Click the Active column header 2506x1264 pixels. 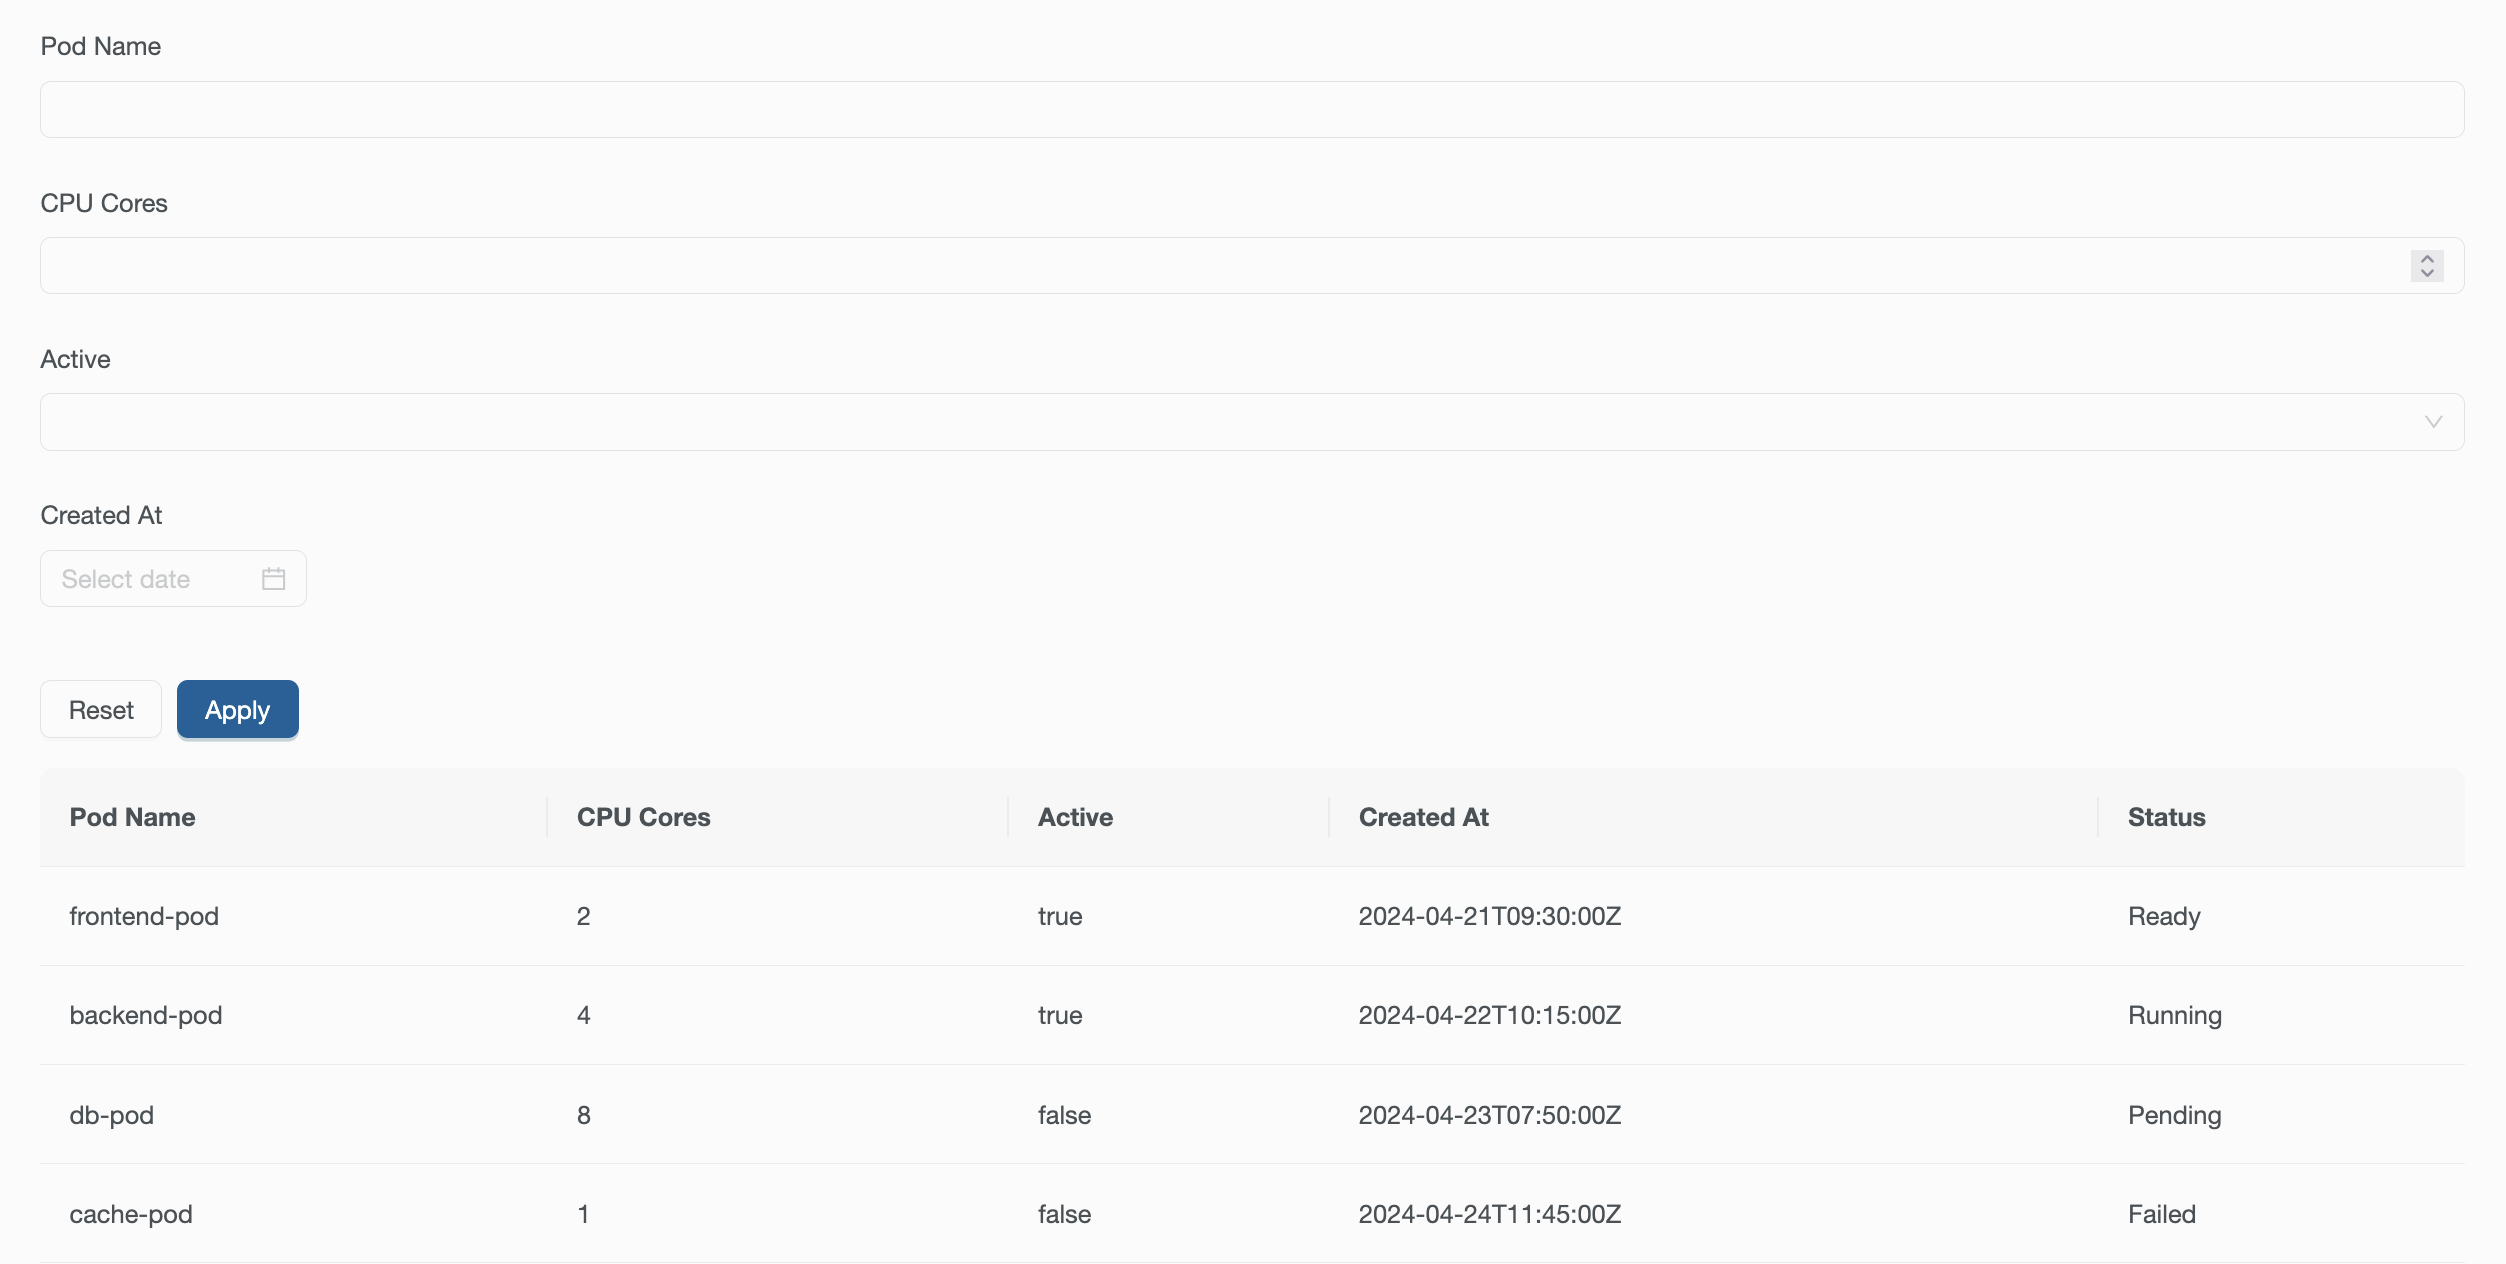tap(1075, 817)
